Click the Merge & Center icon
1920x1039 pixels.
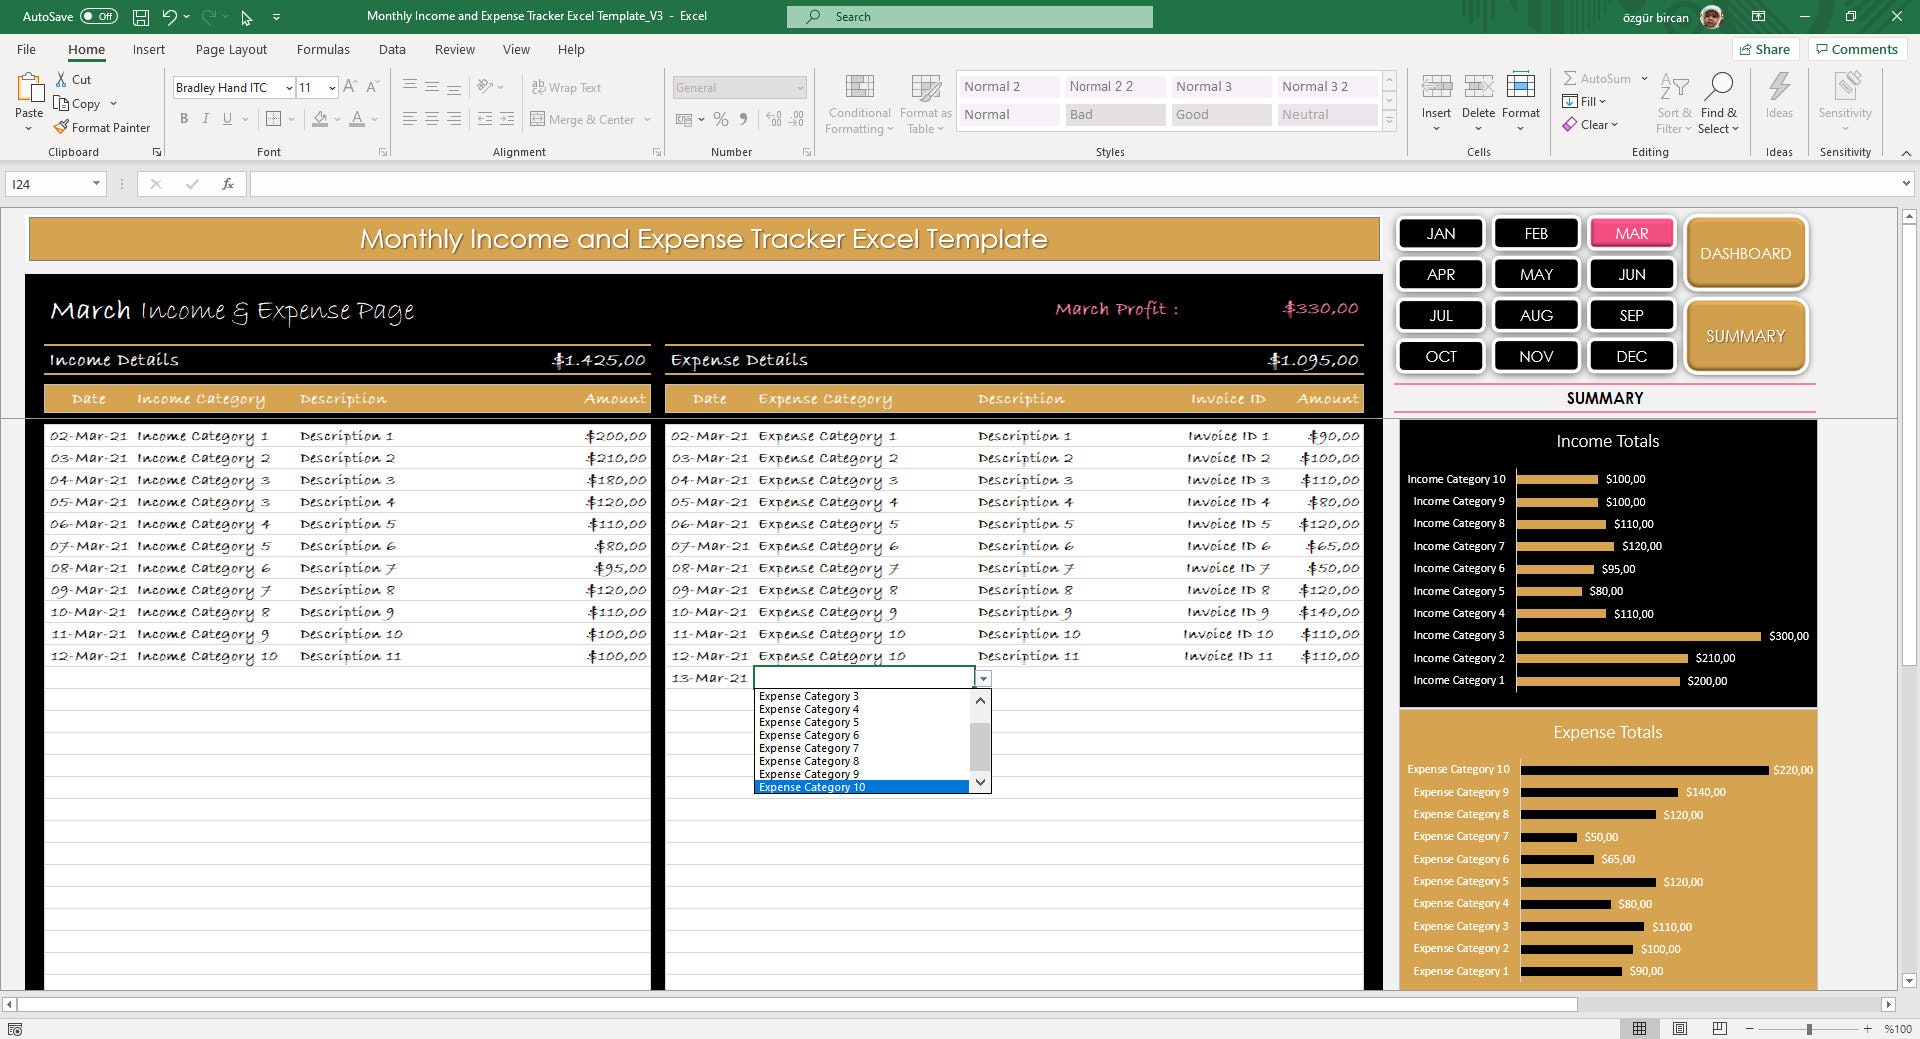pos(539,119)
